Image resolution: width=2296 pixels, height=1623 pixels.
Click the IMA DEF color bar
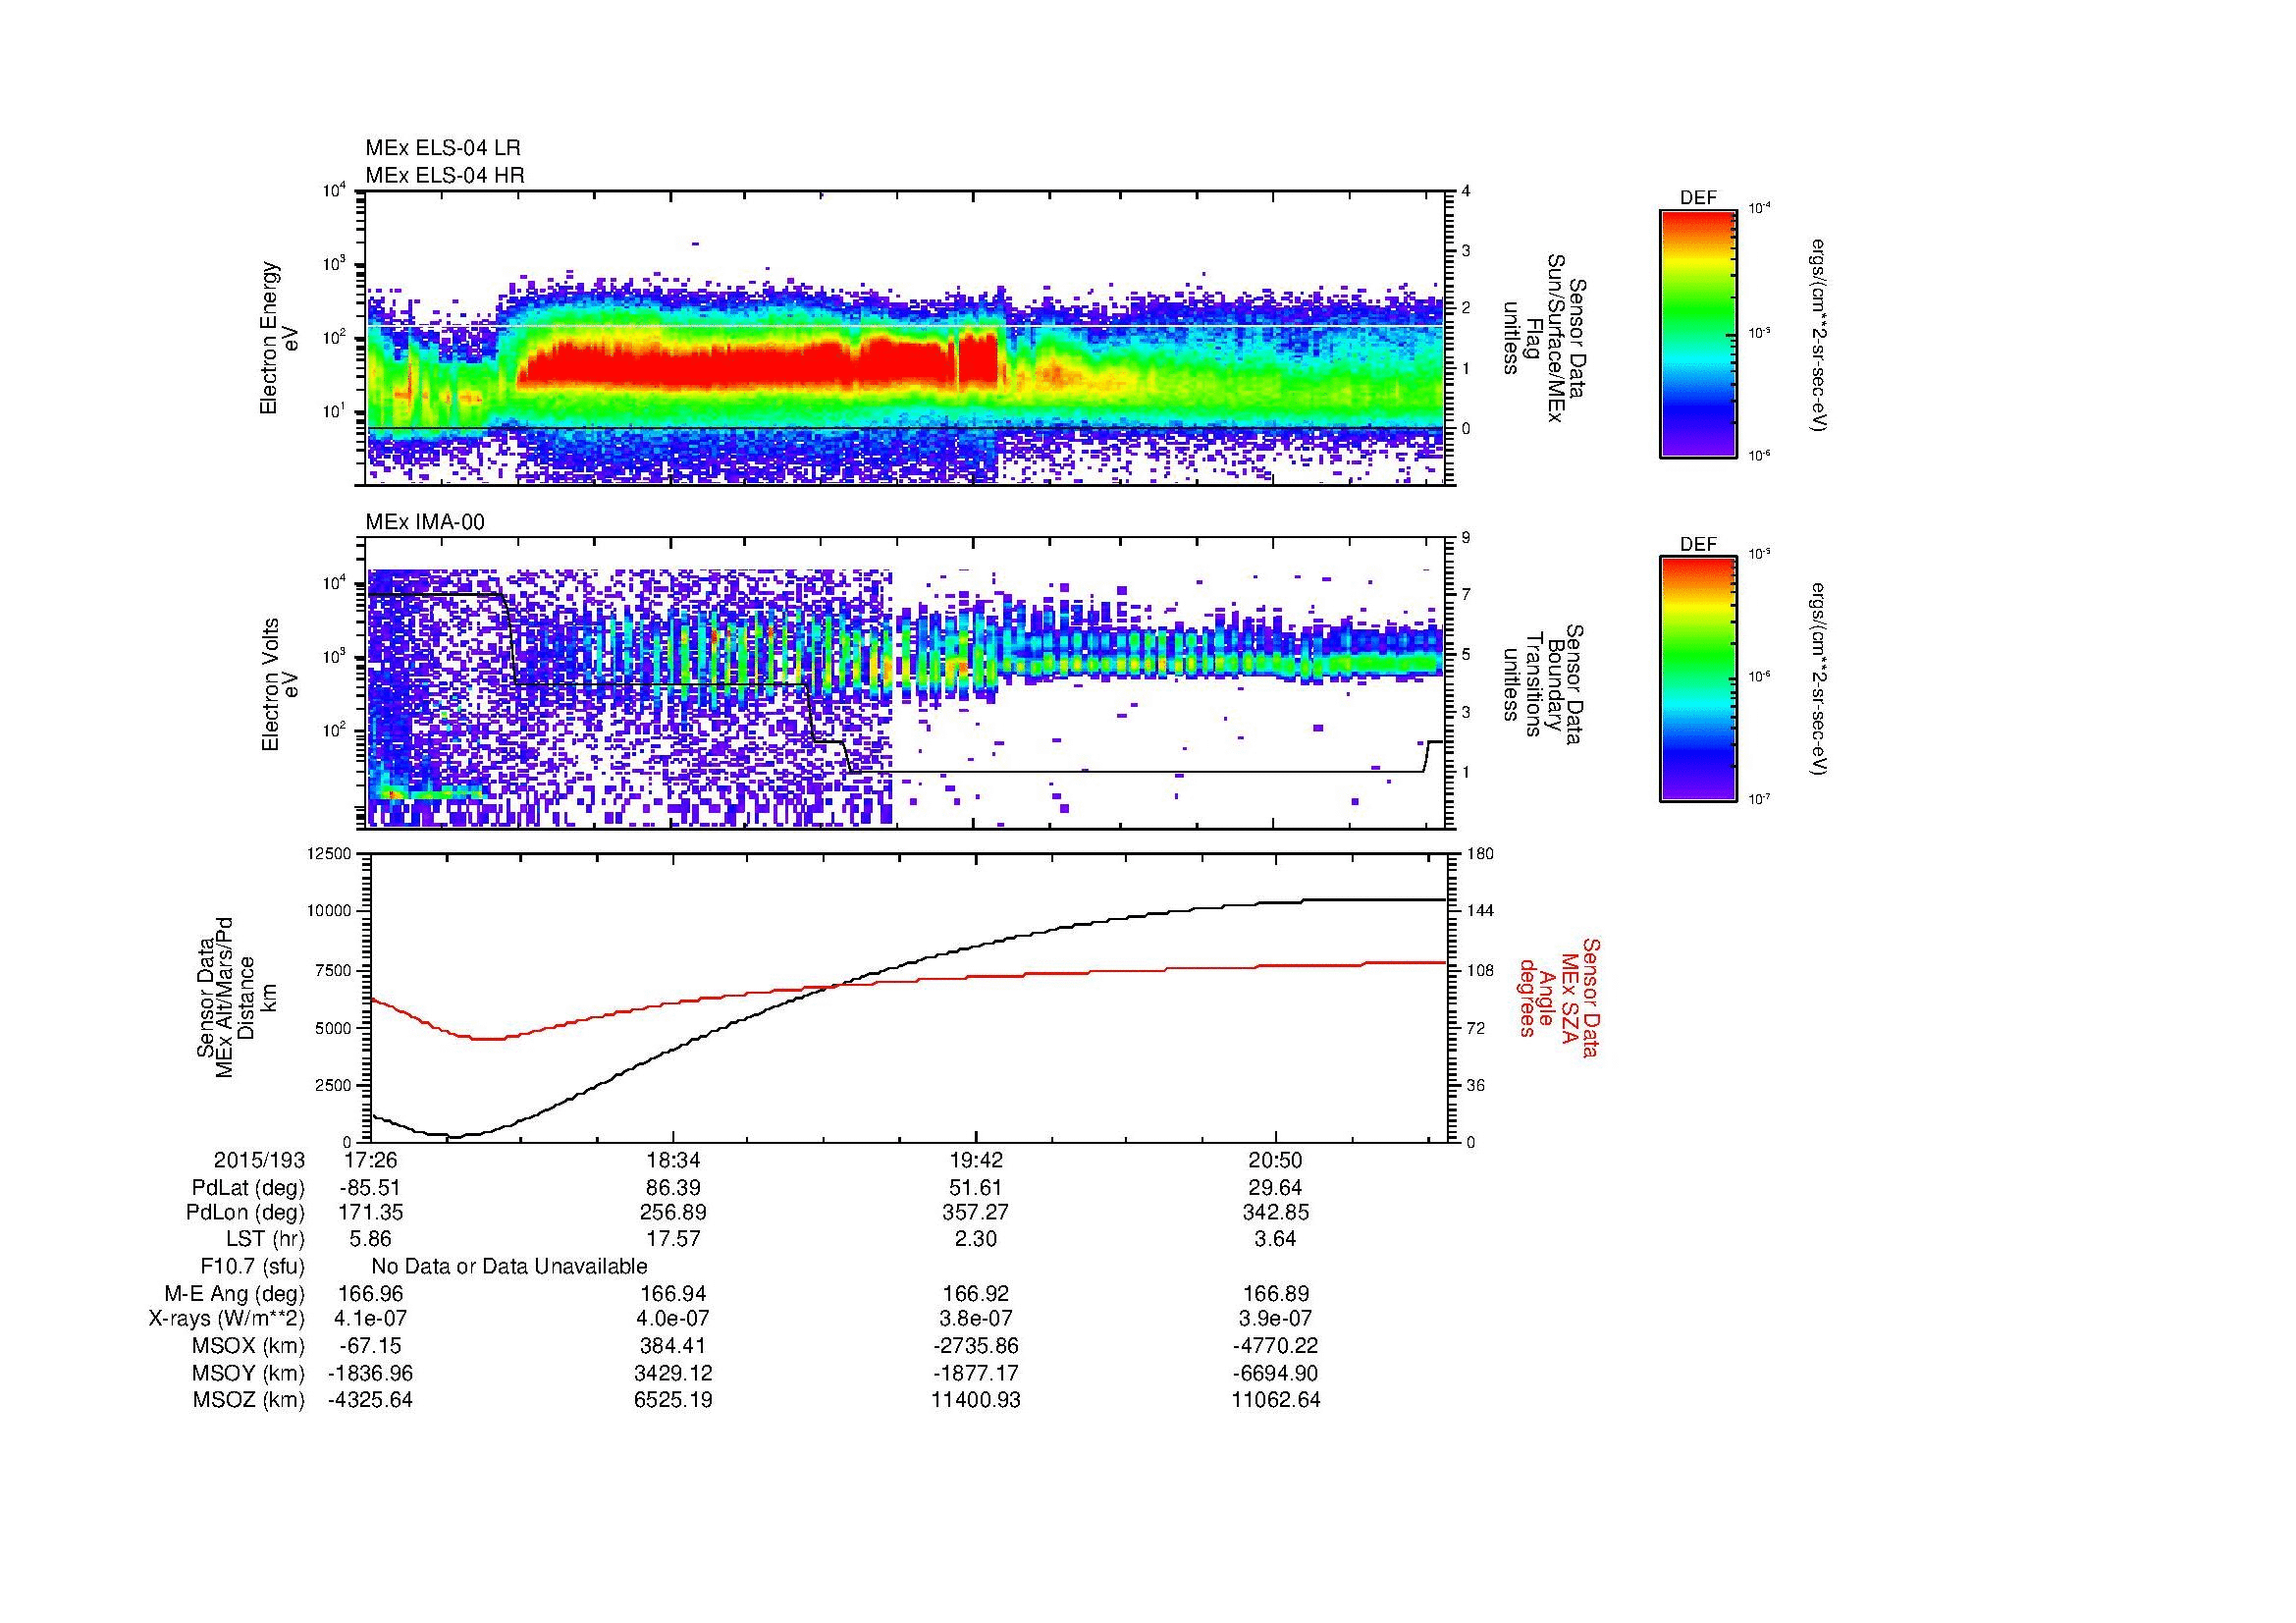pos(1697,679)
